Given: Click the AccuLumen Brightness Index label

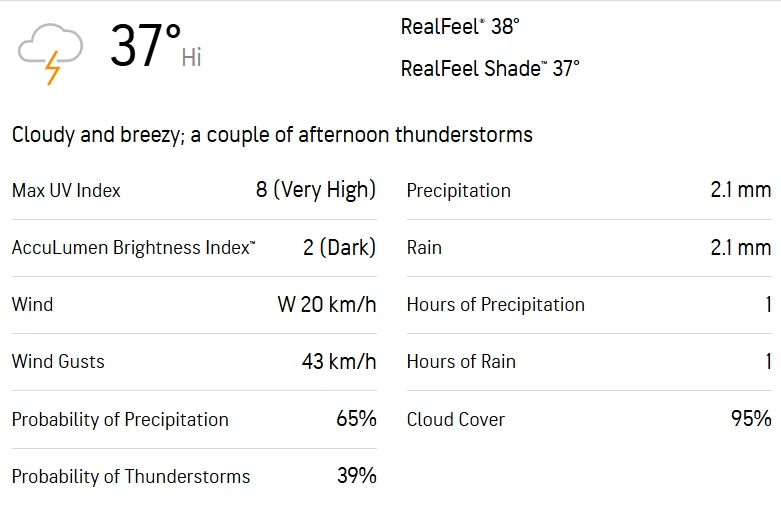Looking at the screenshot, I should pos(133,247).
